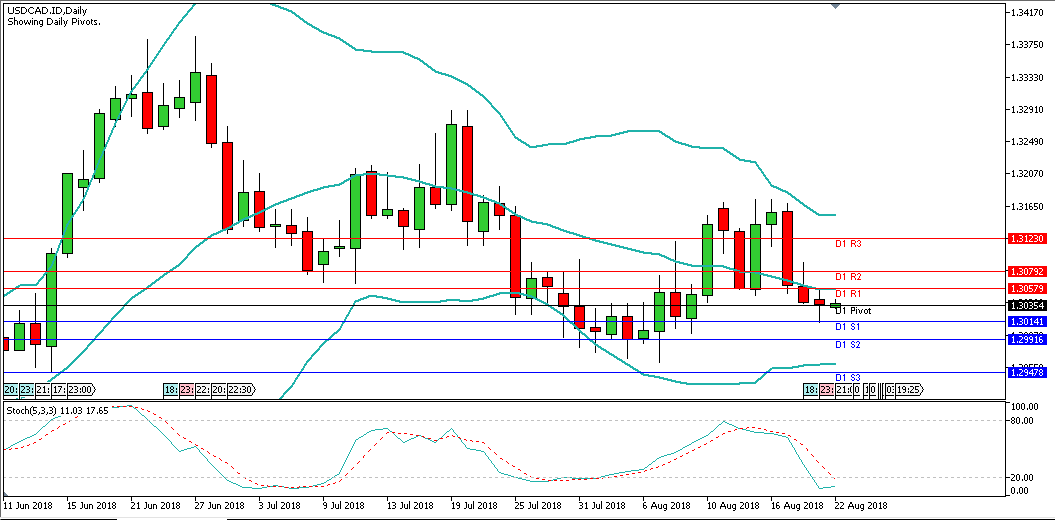This screenshot has width=1055, height=520.
Task: Click the 23:00 event marker flag
Action: (80, 389)
